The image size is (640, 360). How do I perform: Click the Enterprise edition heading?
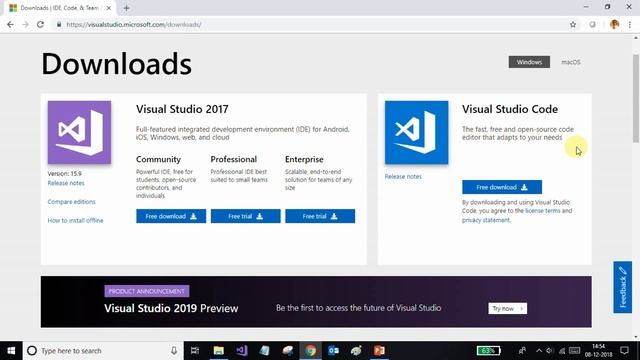[x=304, y=159]
